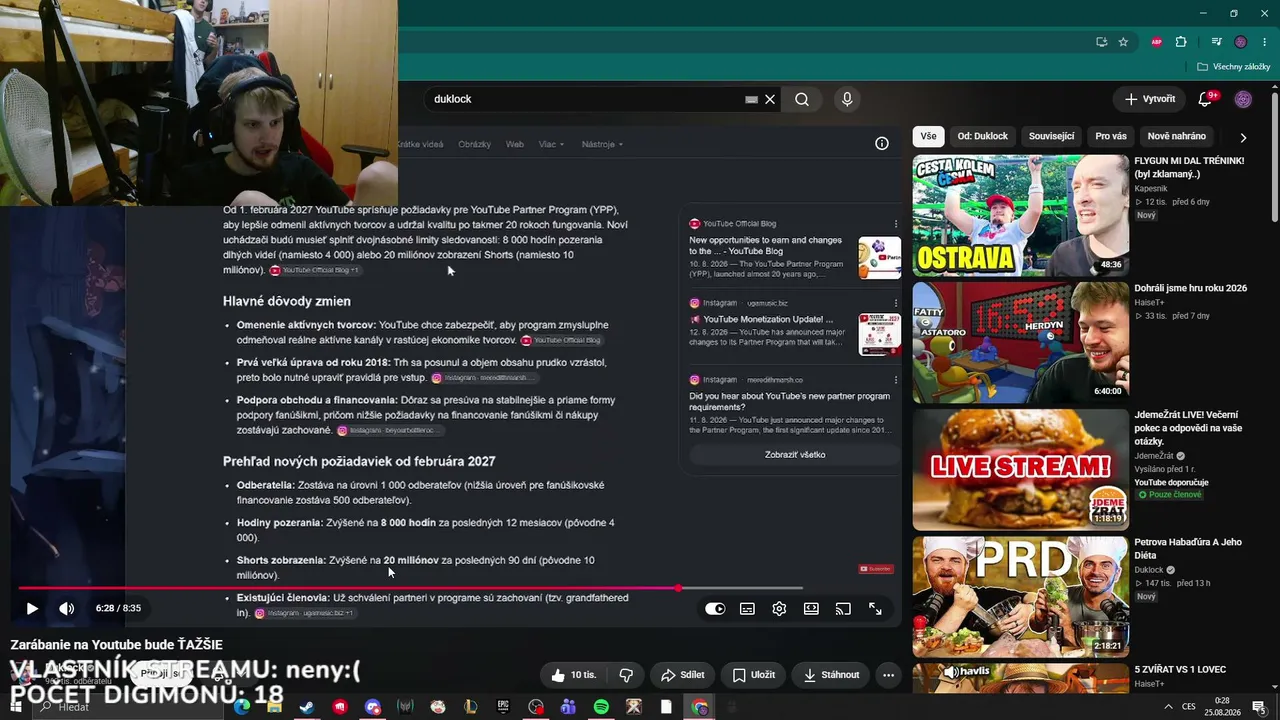
Task: Show more filter chips with the right arrow
Action: 1243,137
